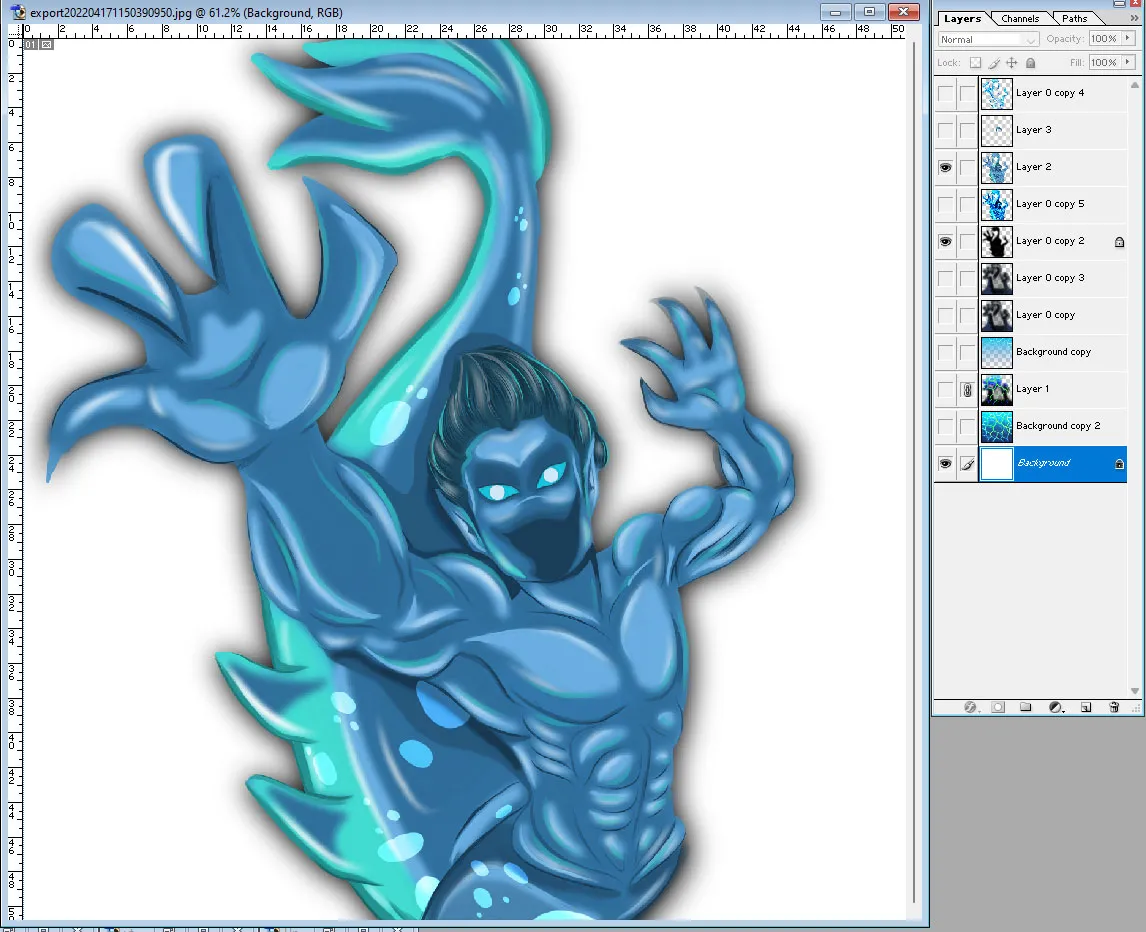Select the Background copy thumbnail
The image size is (1146, 932).
click(996, 353)
